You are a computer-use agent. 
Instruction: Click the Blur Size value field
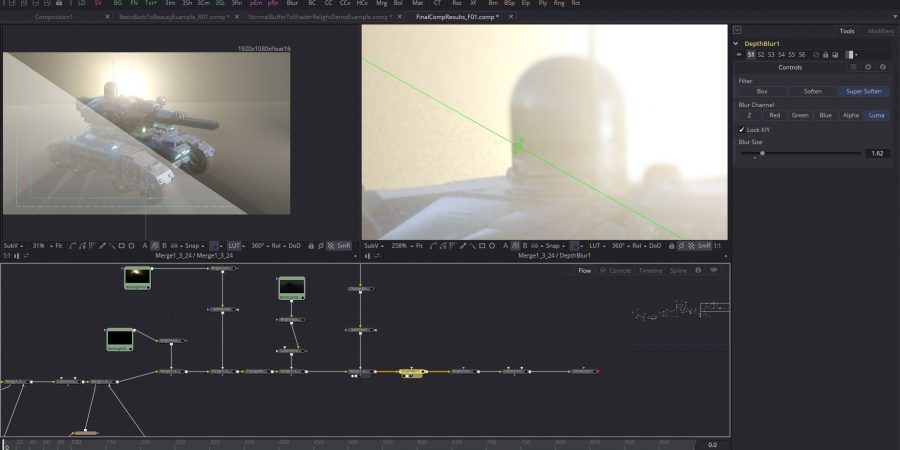point(877,153)
